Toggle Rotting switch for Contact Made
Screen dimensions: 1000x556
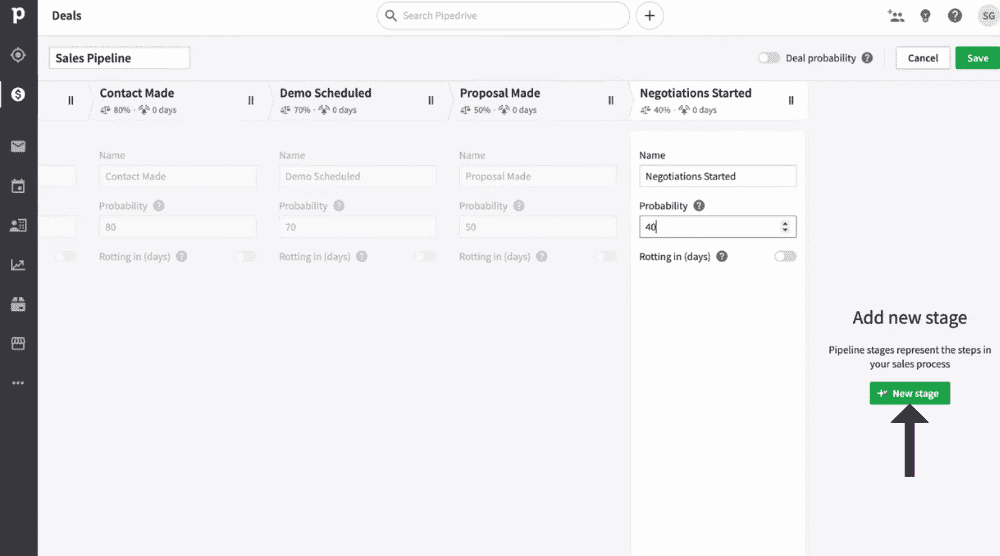pos(245,256)
